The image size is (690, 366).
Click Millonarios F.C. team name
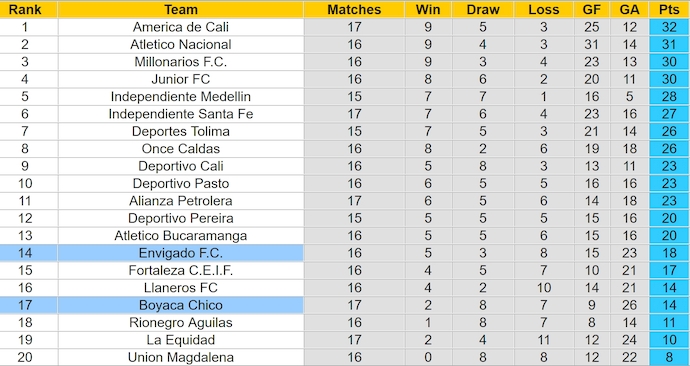pyautogui.click(x=180, y=62)
